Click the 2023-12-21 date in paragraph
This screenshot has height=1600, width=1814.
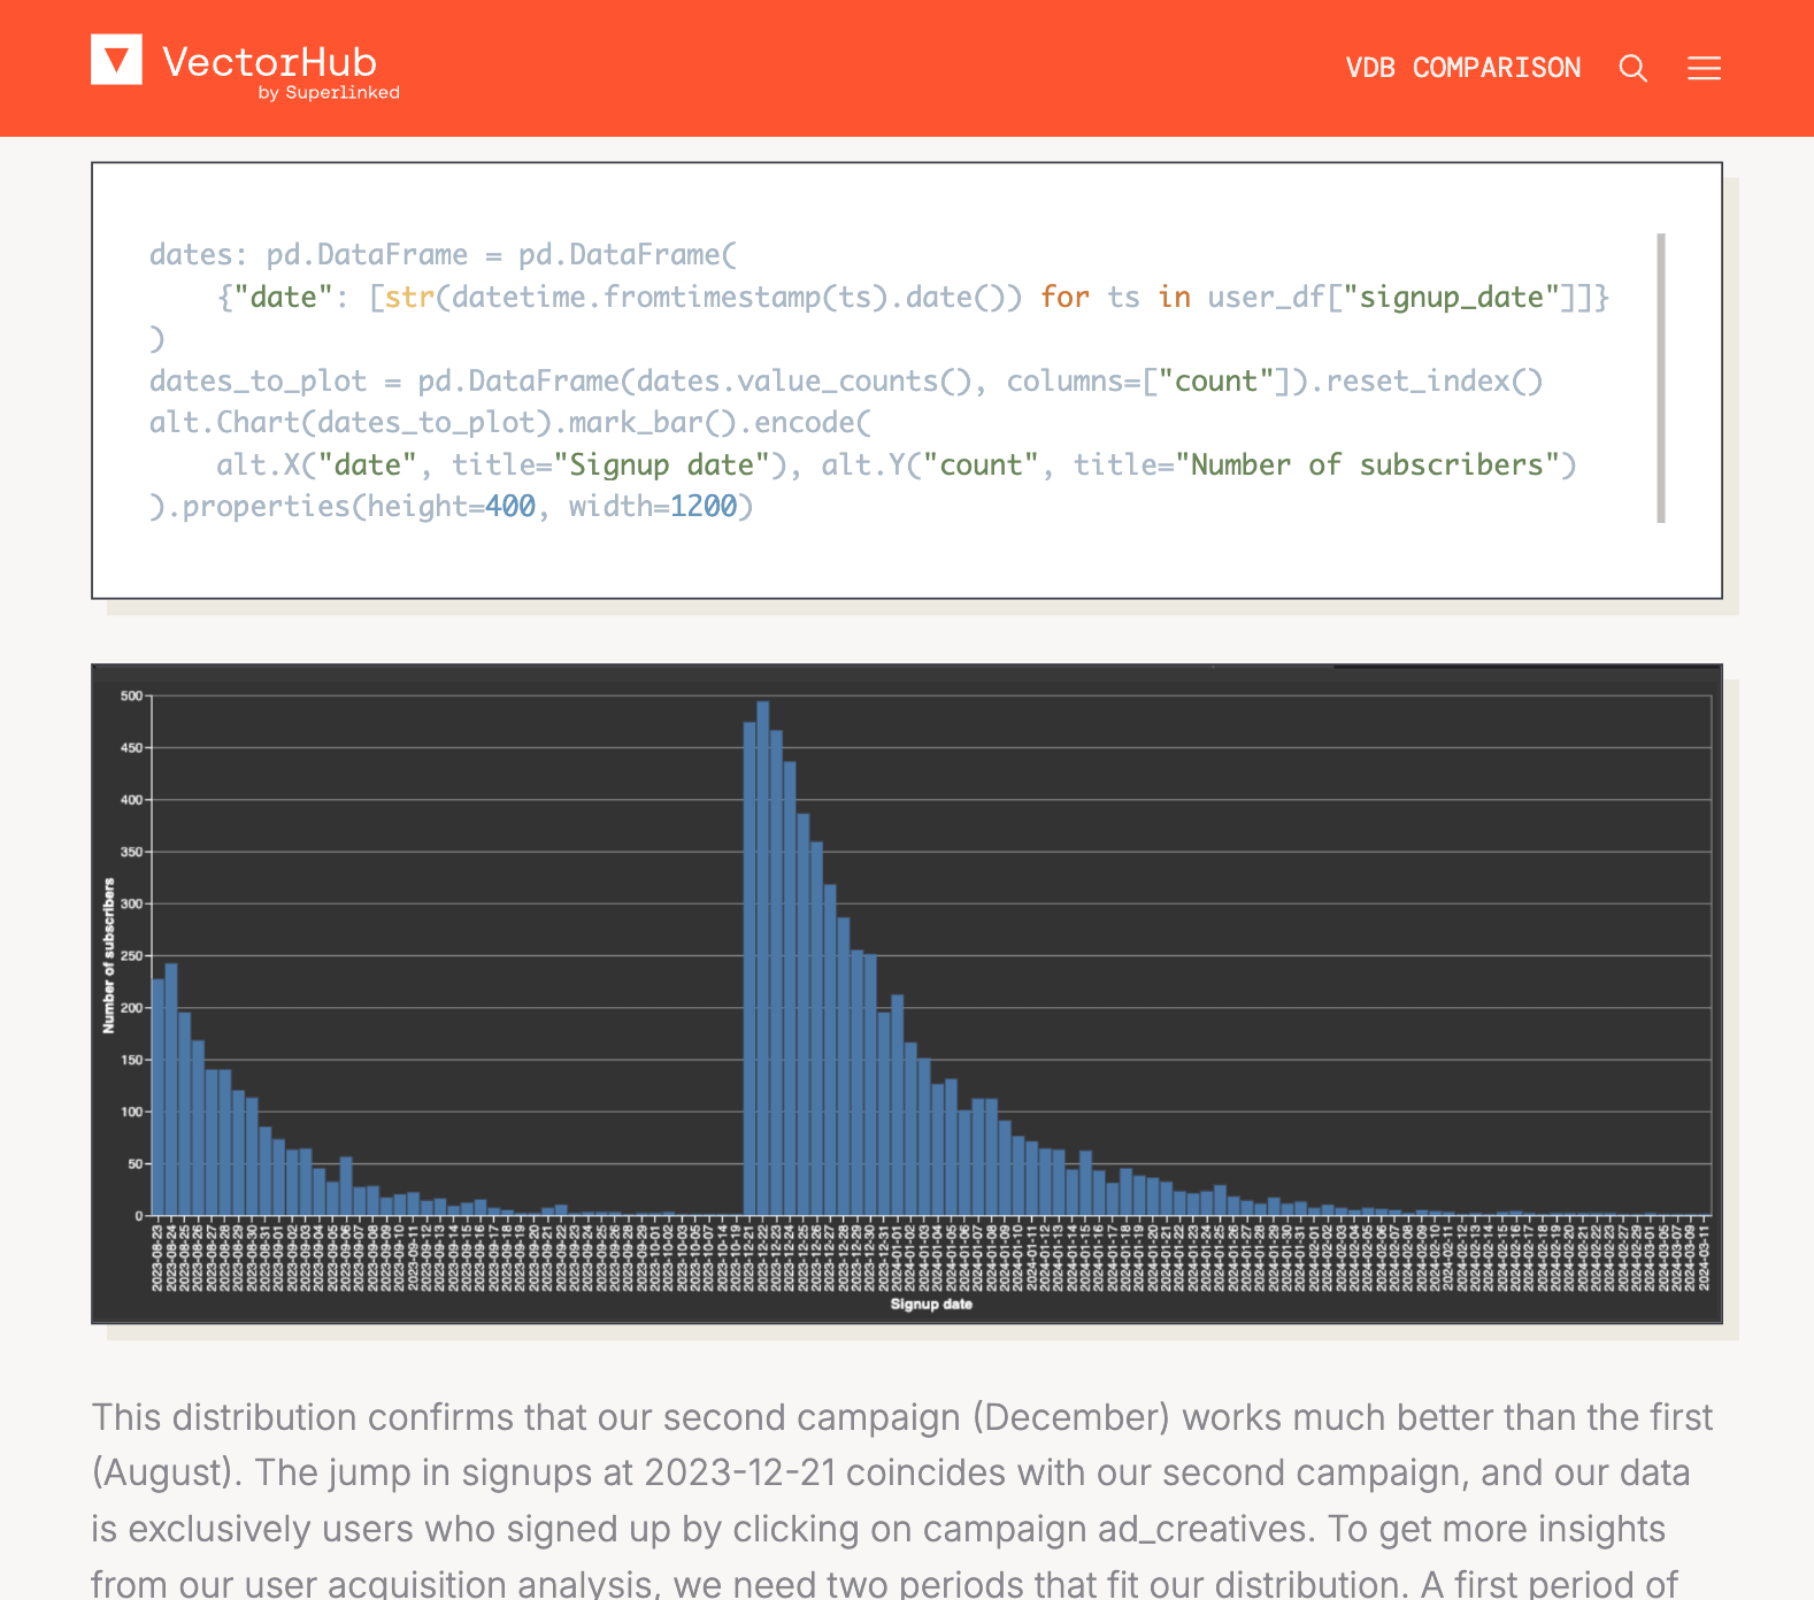(740, 1473)
